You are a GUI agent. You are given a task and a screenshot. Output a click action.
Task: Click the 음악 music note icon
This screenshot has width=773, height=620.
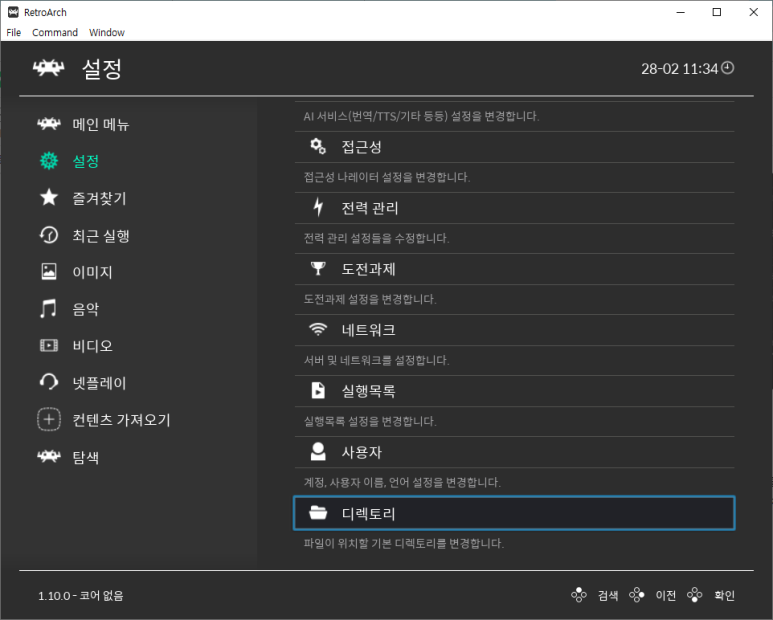point(48,309)
